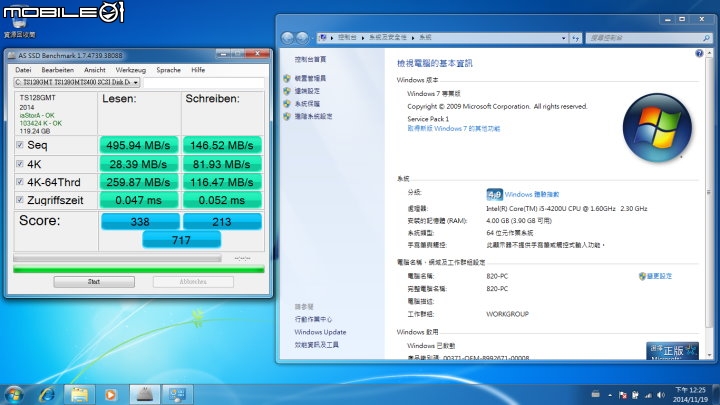
Task: Select the 4K read result 28.39 MB/s
Action: (139, 164)
